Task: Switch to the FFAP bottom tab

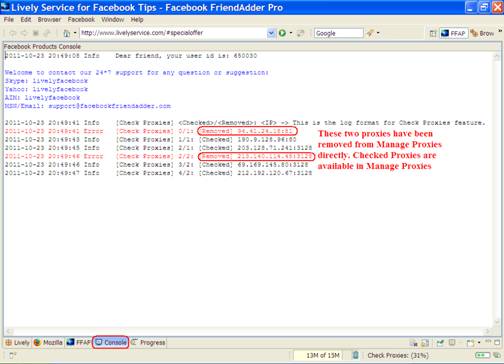Action: click(x=78, y=342)
